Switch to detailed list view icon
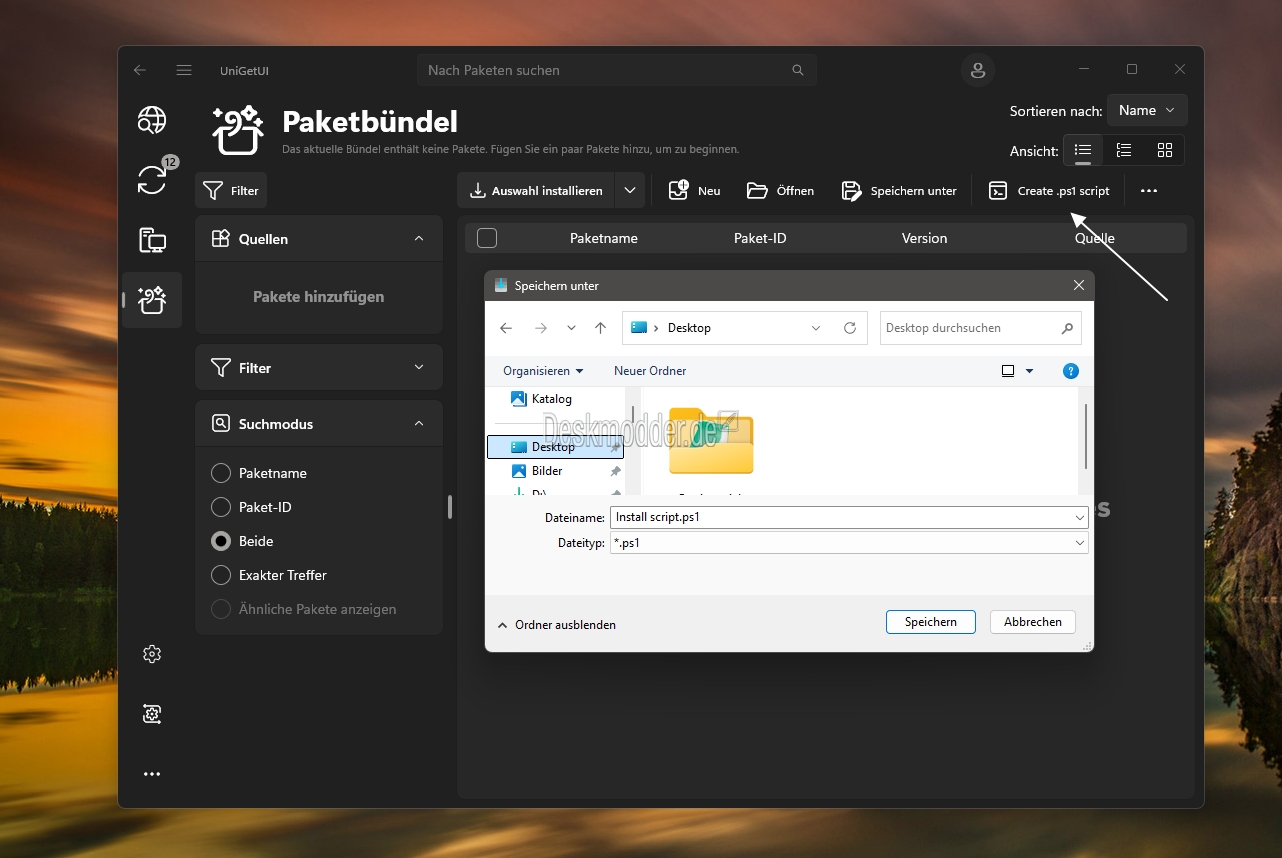 click(1124, 150)
